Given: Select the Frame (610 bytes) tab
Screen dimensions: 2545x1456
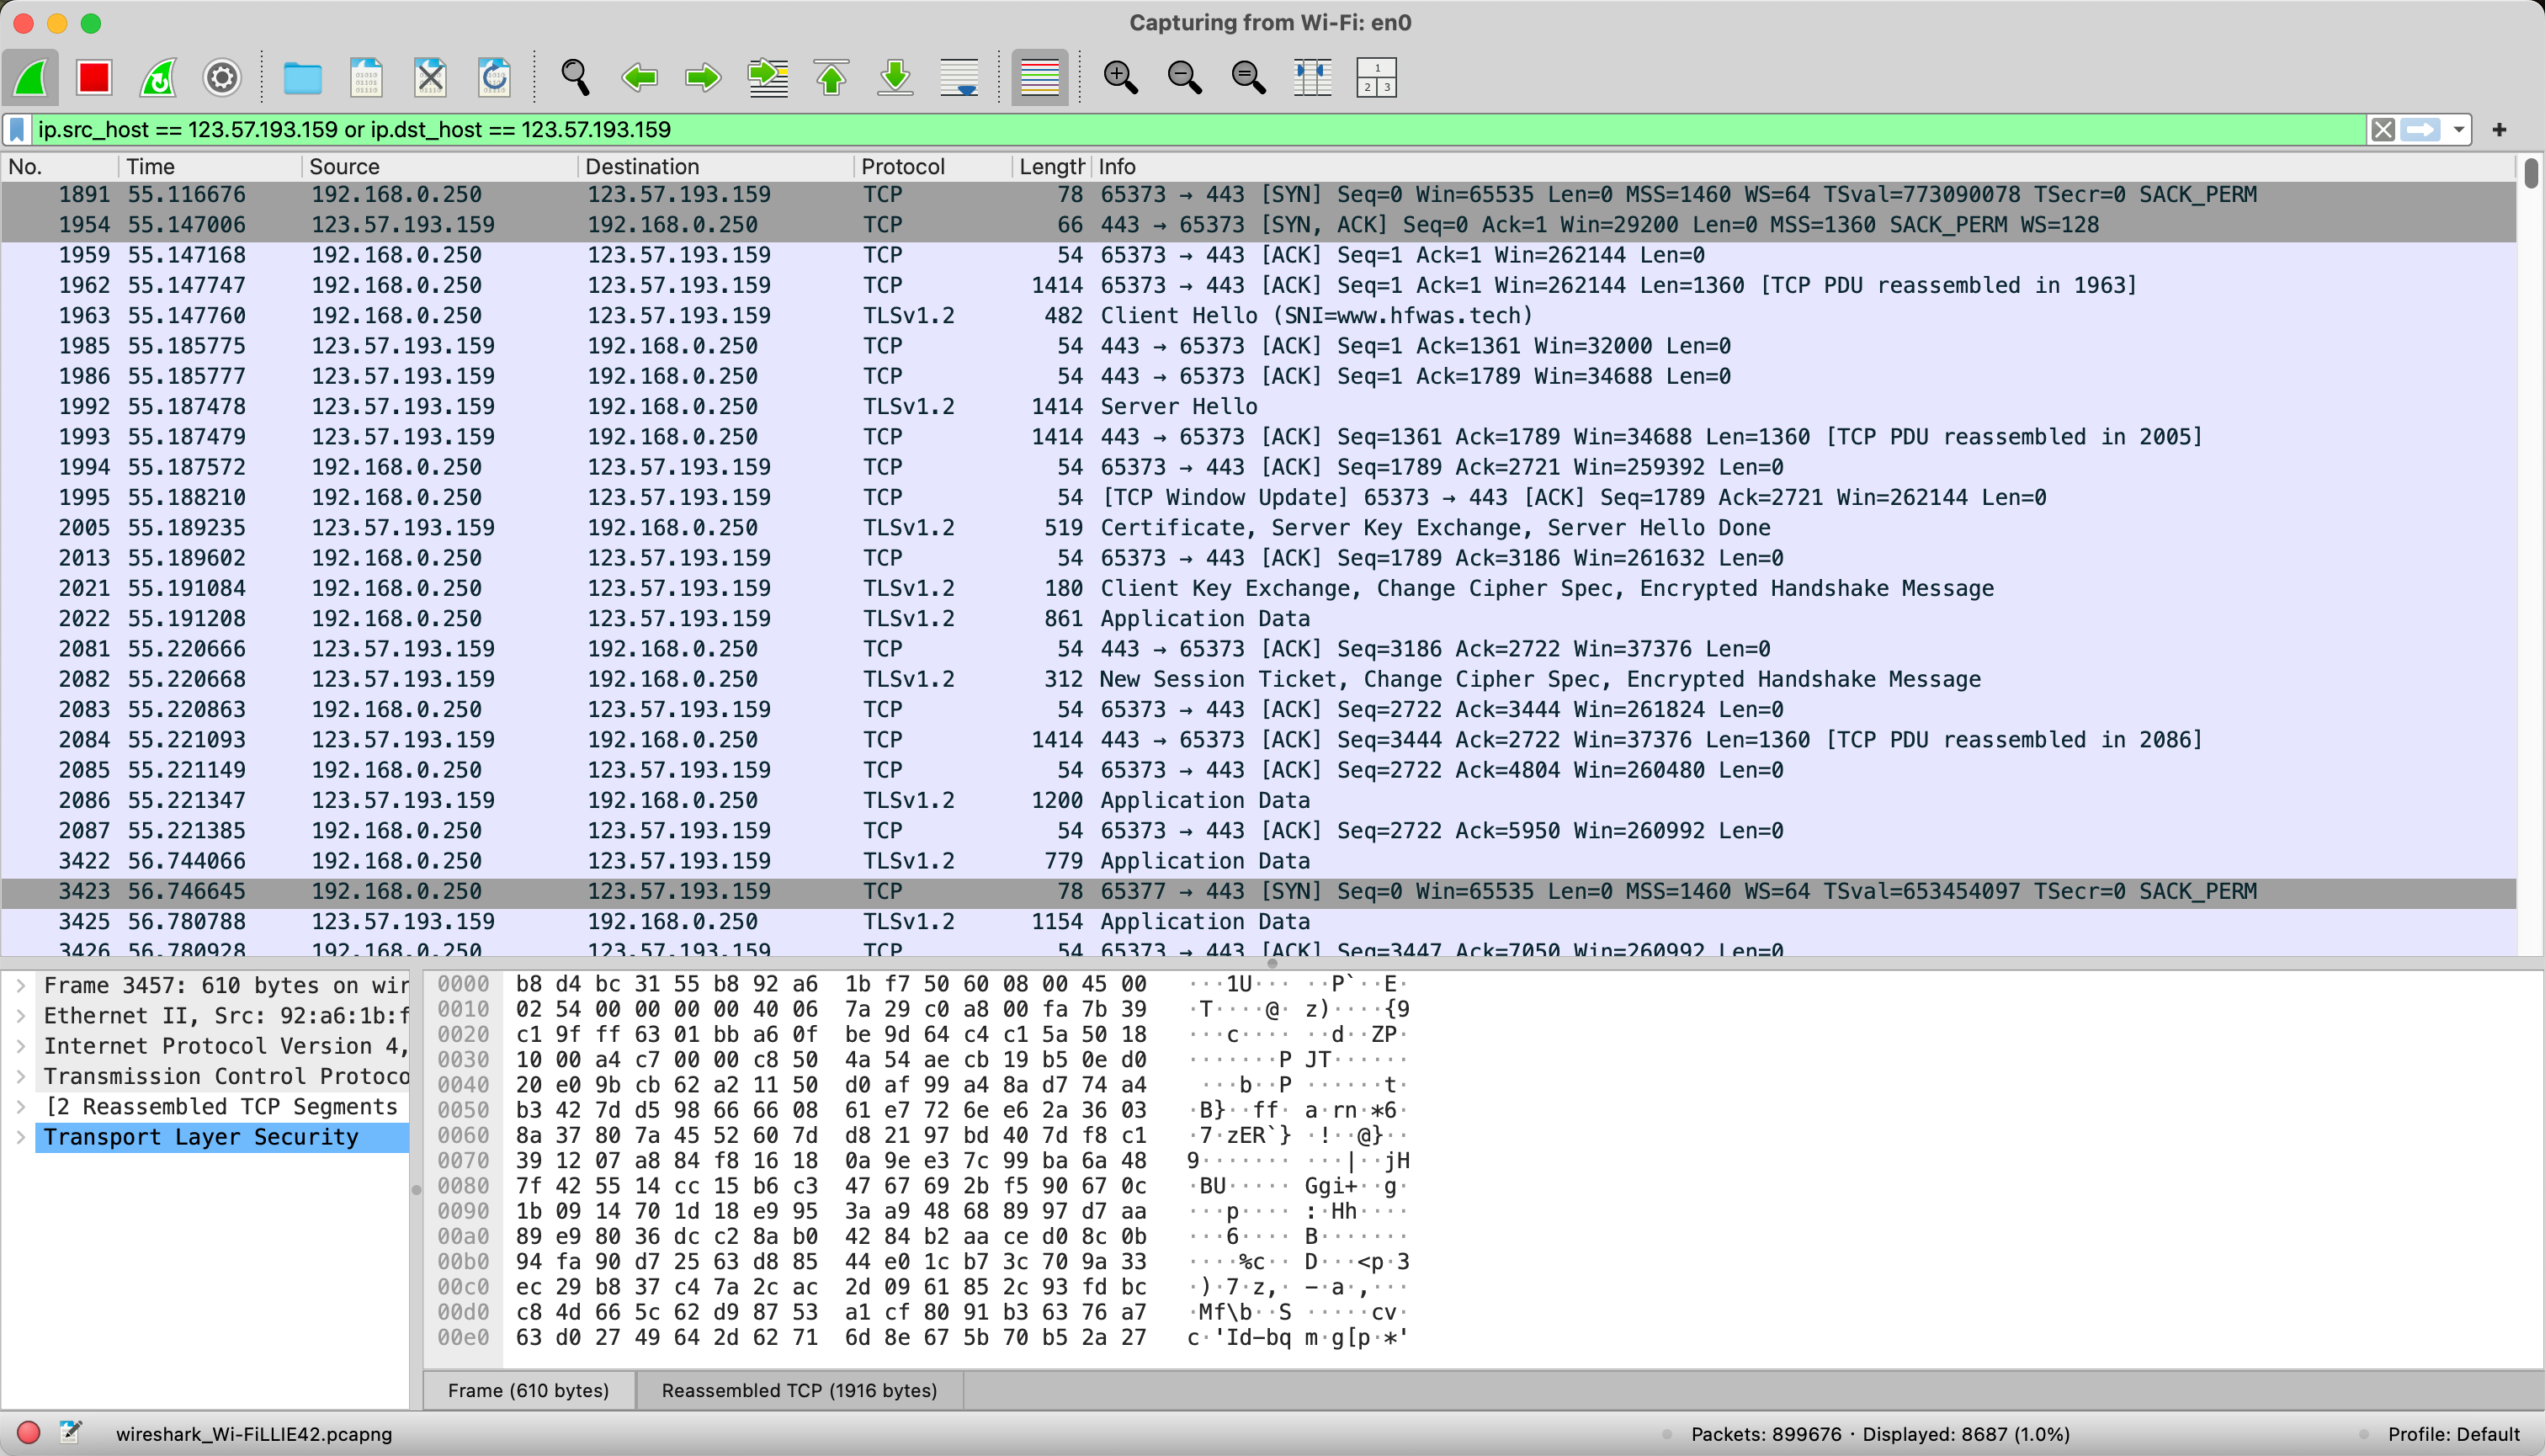Looking at the screenshot, I should point(528,1390).
